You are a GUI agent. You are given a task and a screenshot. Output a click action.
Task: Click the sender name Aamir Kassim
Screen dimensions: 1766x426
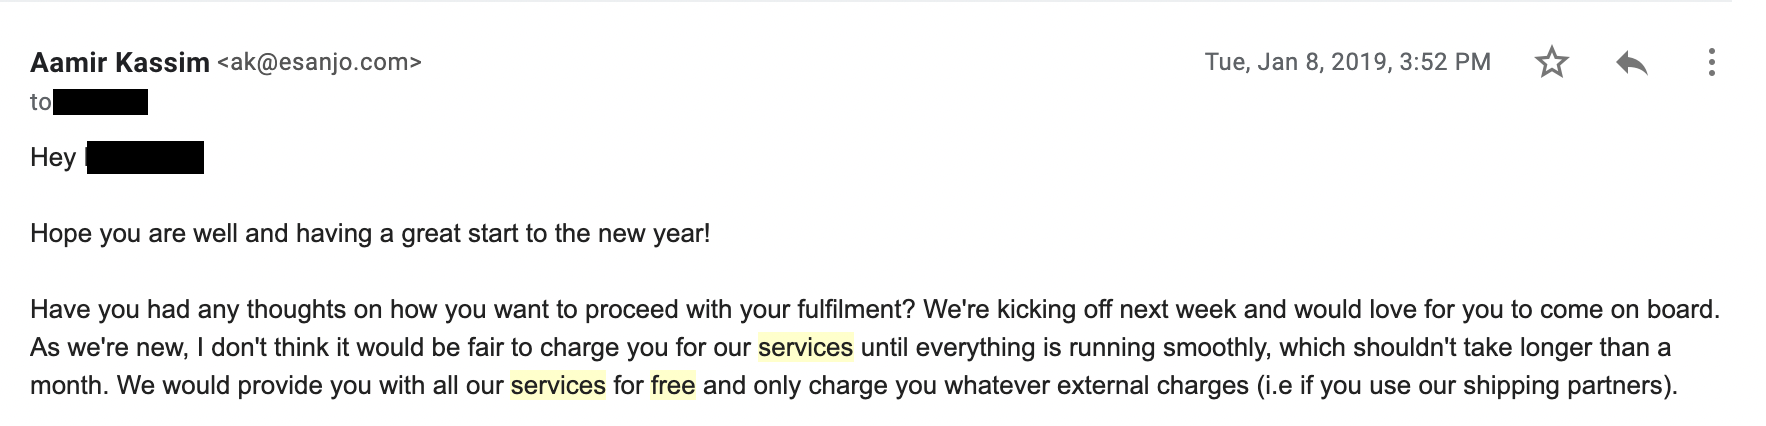click(x=119, y=62)
